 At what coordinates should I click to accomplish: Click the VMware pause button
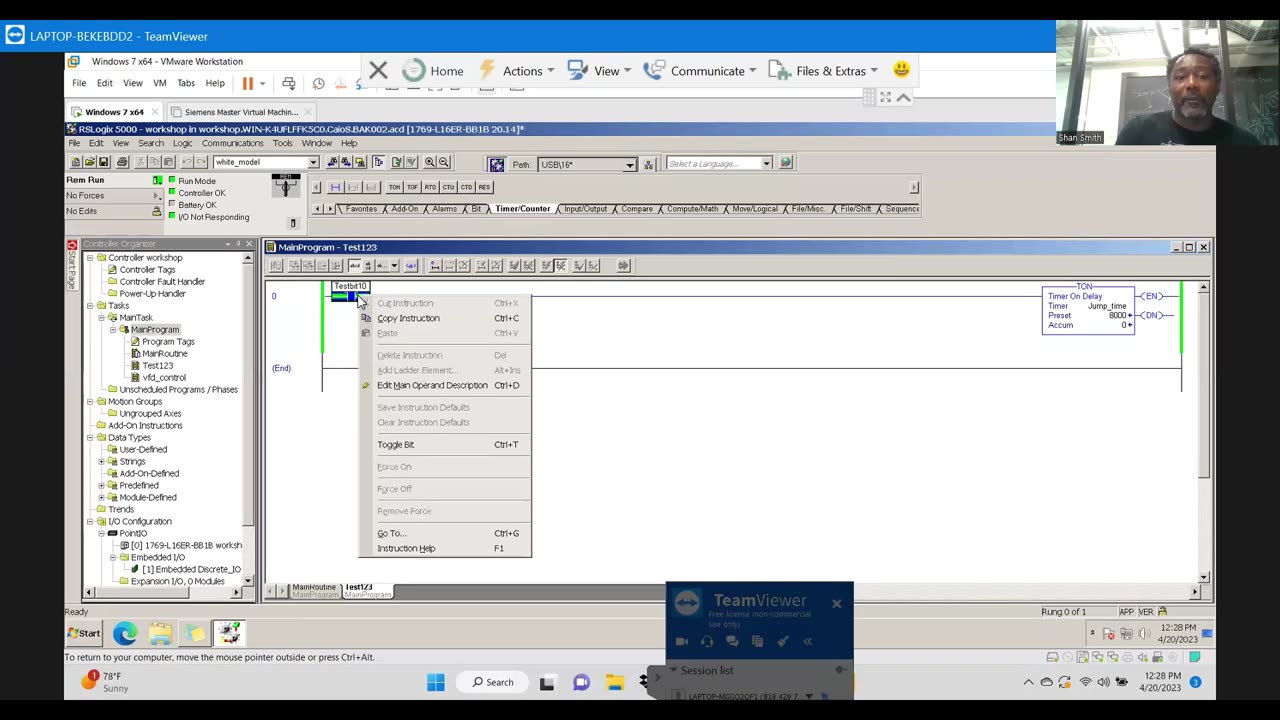click(247, 83)
